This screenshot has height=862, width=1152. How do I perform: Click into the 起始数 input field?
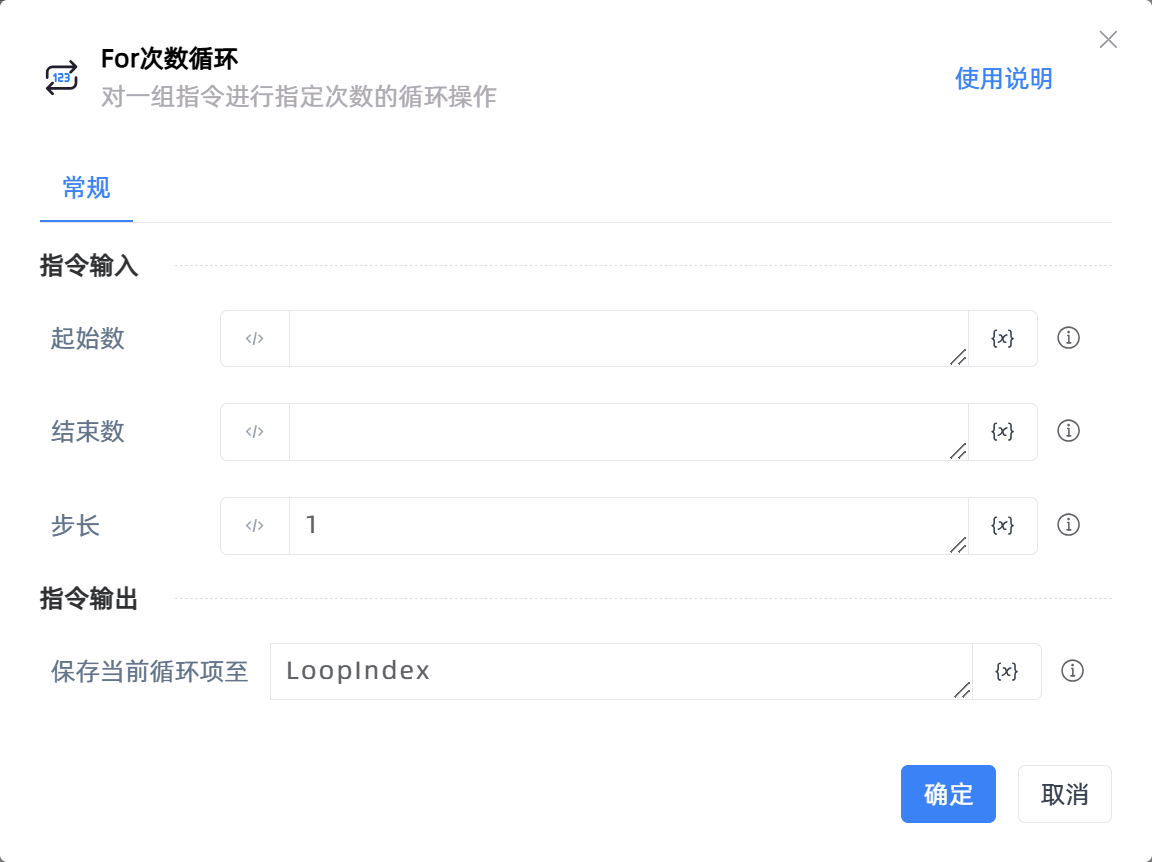click(x=620, y=338)
